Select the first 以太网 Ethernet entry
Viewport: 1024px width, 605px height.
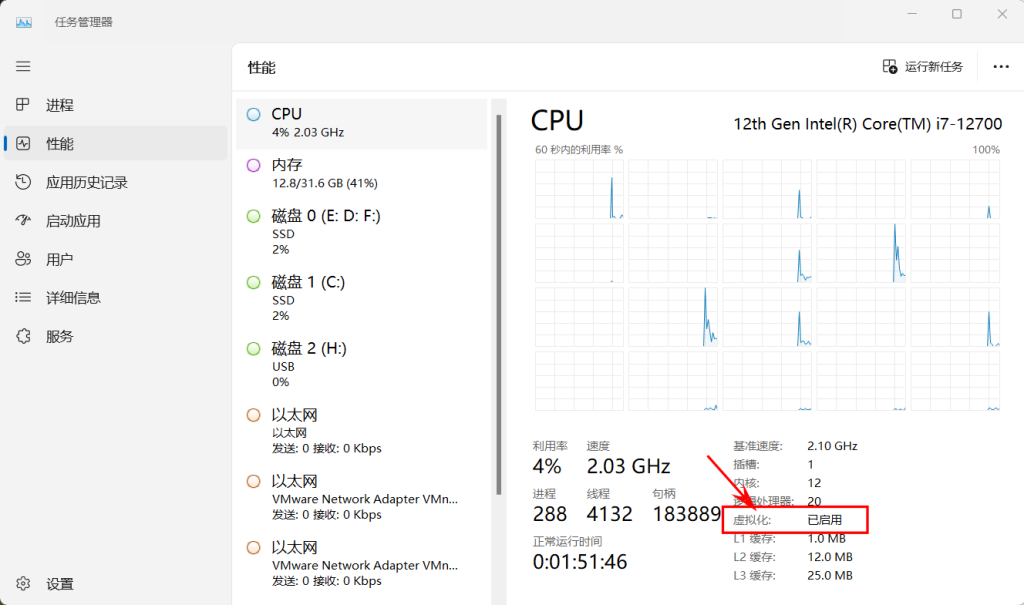pyautogui.click(x=360, y=431)
